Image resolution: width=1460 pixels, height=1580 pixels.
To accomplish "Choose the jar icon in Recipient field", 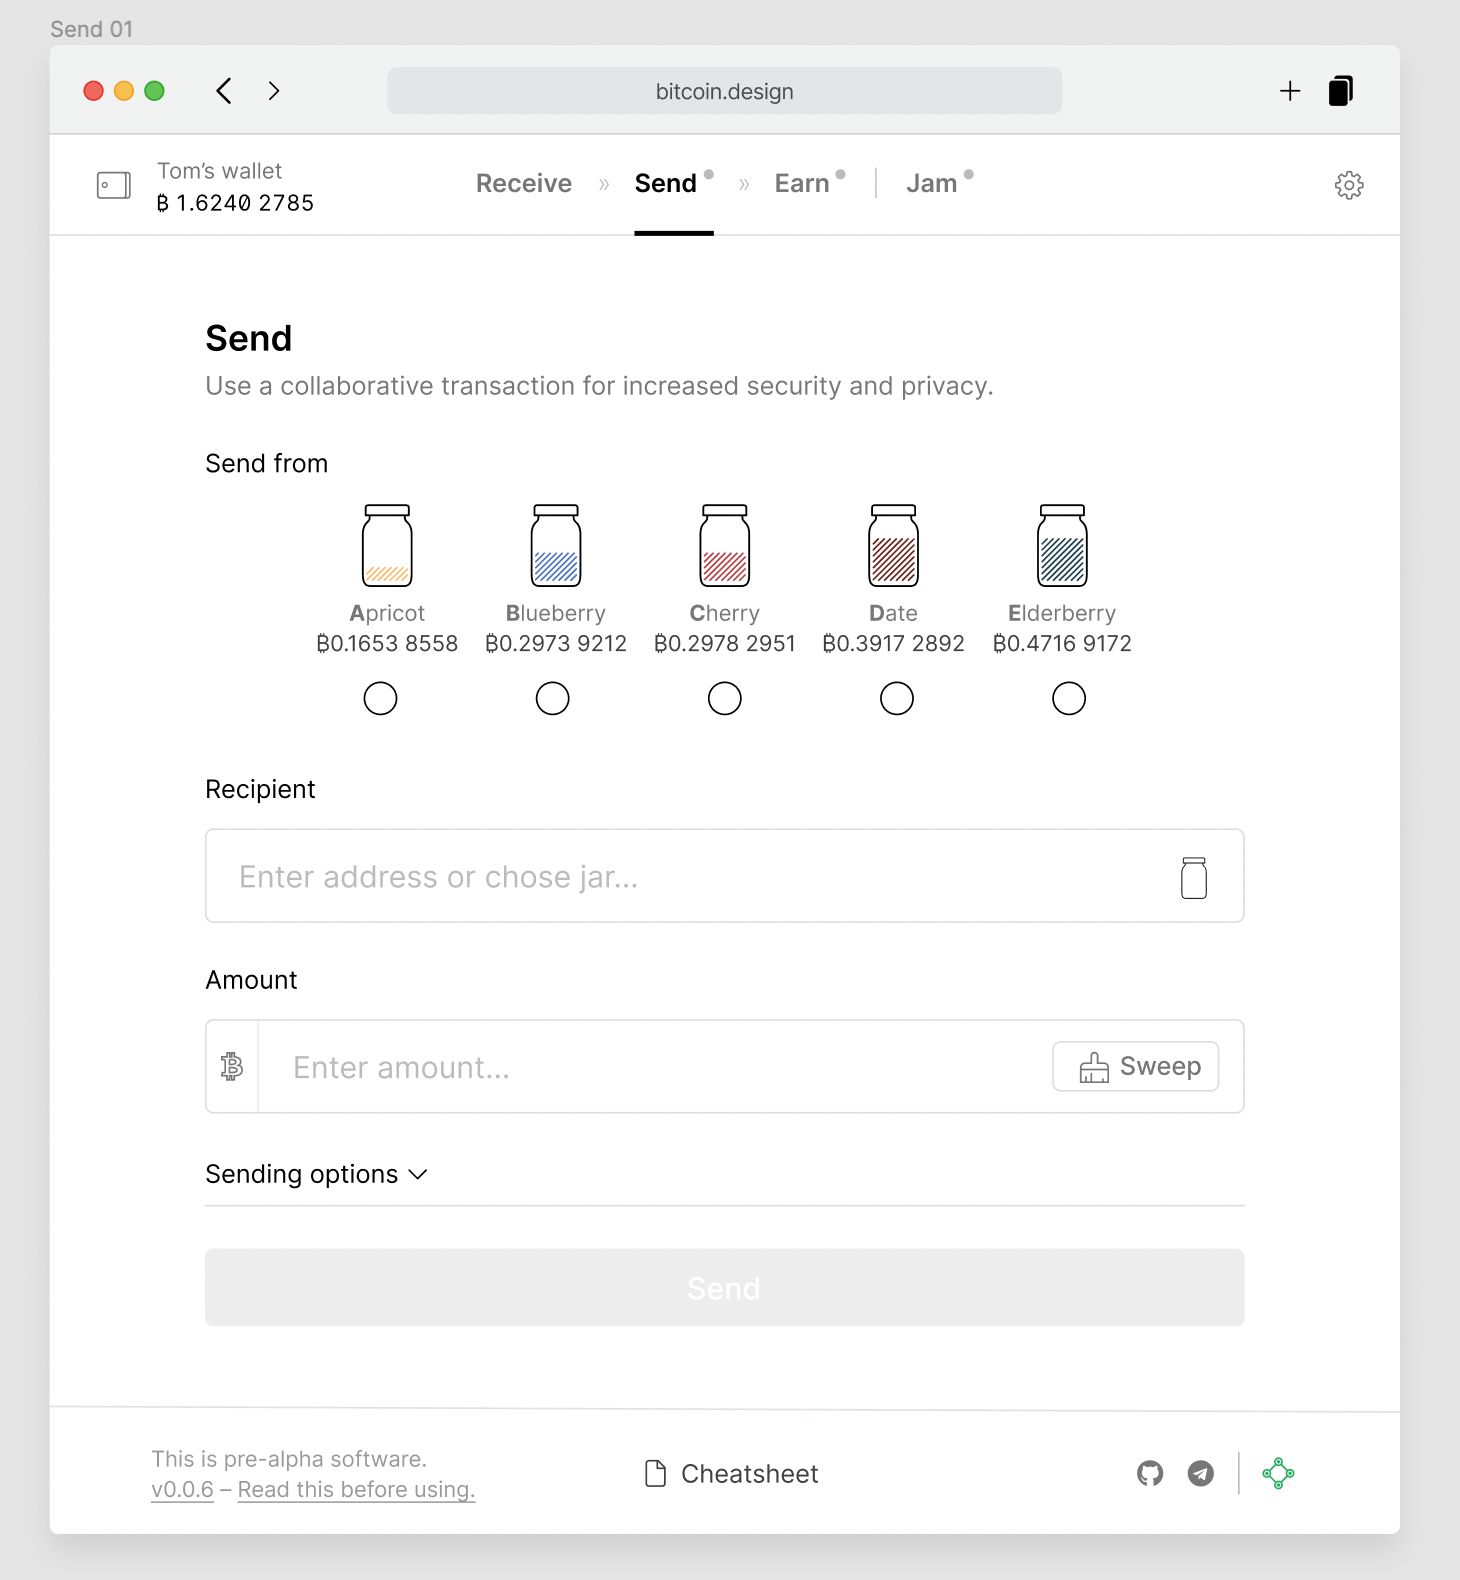I will tap(1194, 877).
